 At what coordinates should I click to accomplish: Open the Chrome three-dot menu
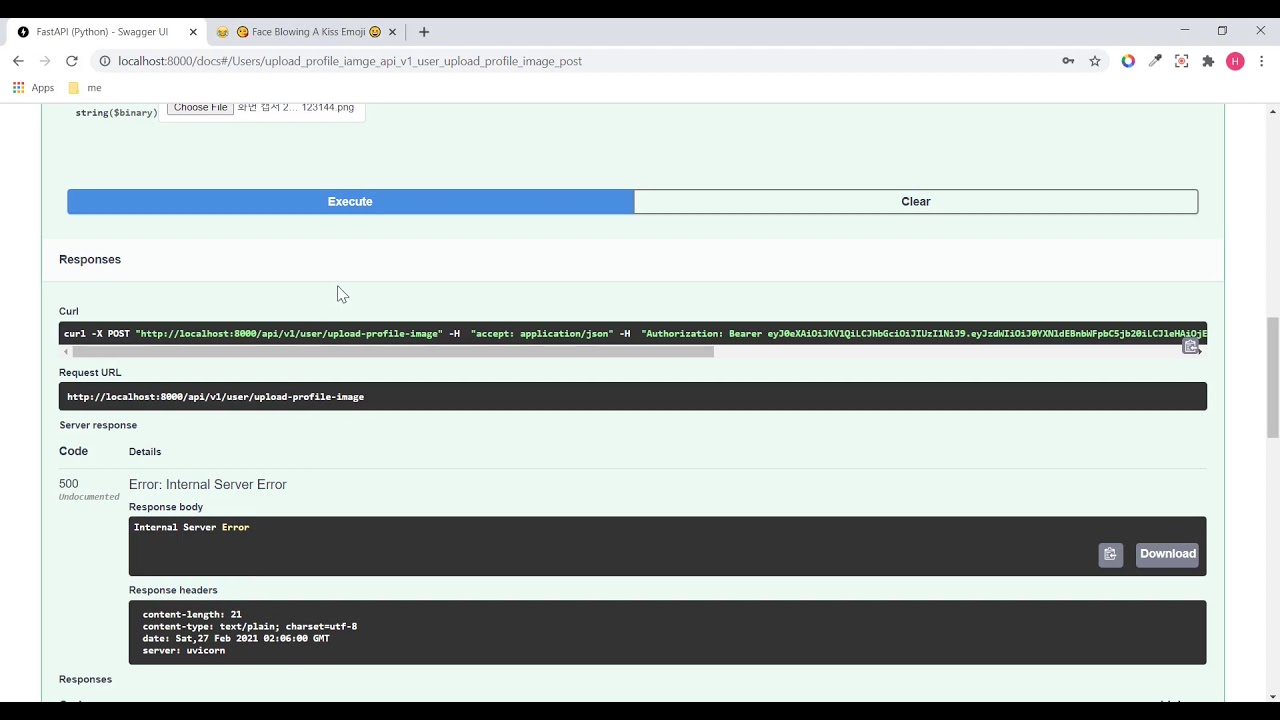coord(1262,61)
